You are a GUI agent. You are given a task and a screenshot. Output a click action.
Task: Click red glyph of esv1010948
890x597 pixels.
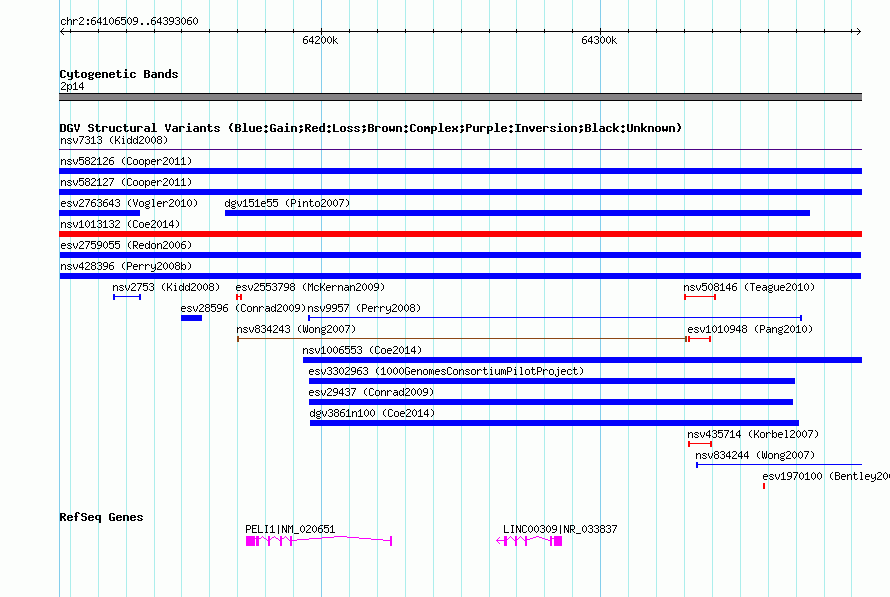699,339
